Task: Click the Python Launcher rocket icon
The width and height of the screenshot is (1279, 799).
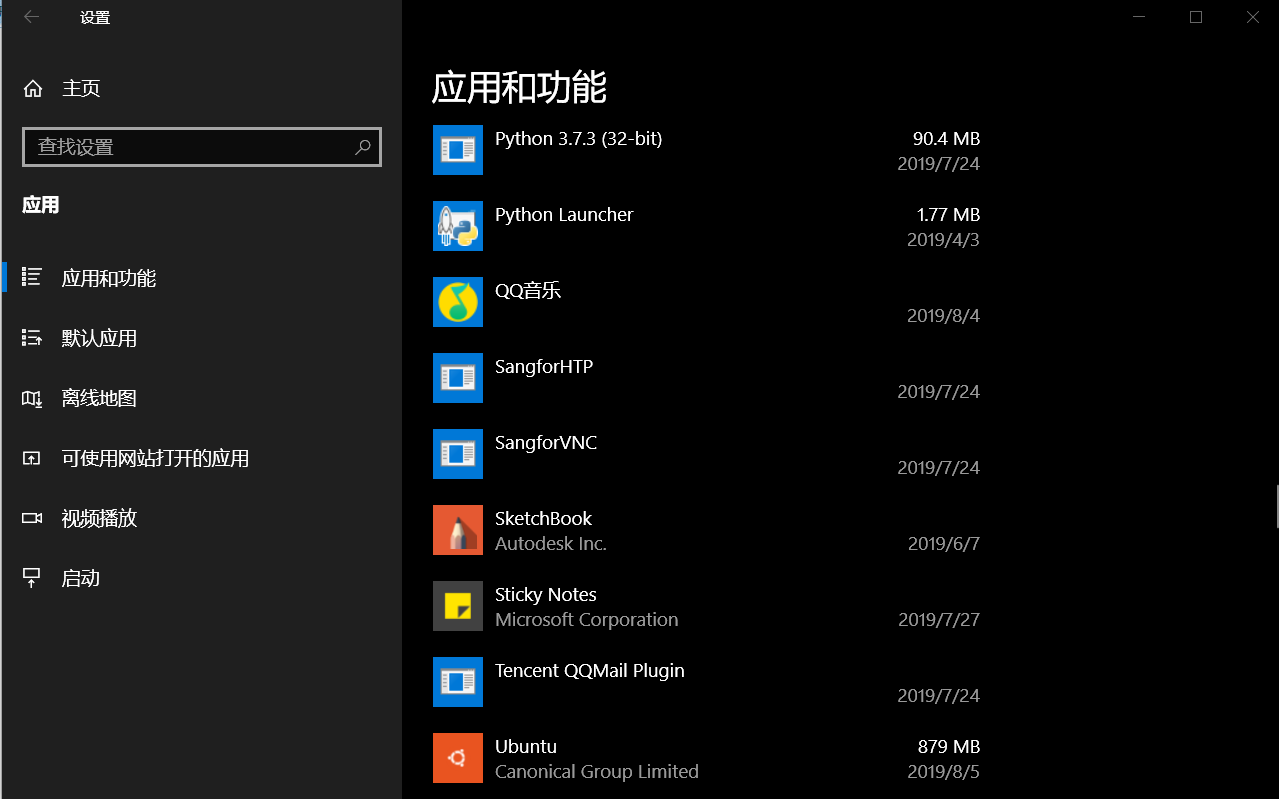Action: pos(458,226)
